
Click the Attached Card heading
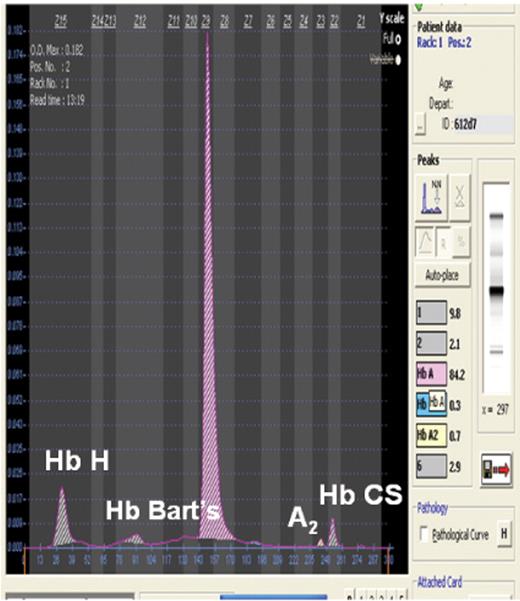tap(440, 583)
